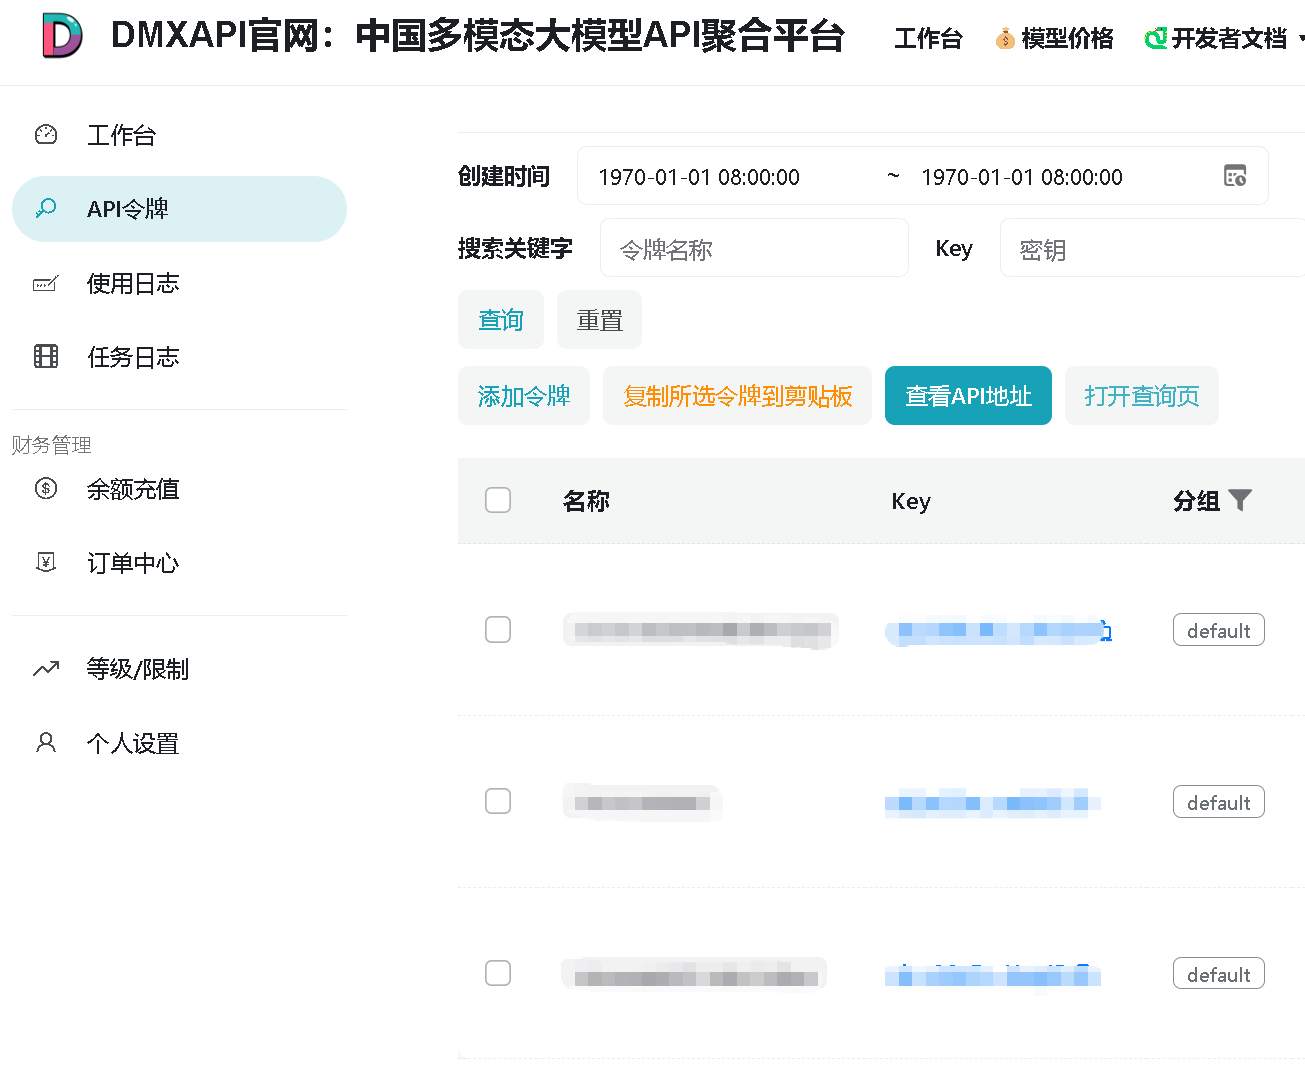This screenshot has width=1305, height=1089.
Task: Copy the first row's key via copy icon
Action: [x=1106, y=631]
